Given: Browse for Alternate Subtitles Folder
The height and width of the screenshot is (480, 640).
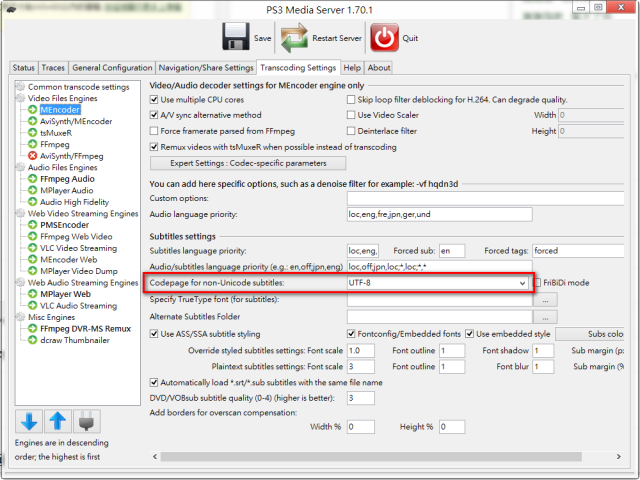Looking at the screenshot, I should point(545,317).
